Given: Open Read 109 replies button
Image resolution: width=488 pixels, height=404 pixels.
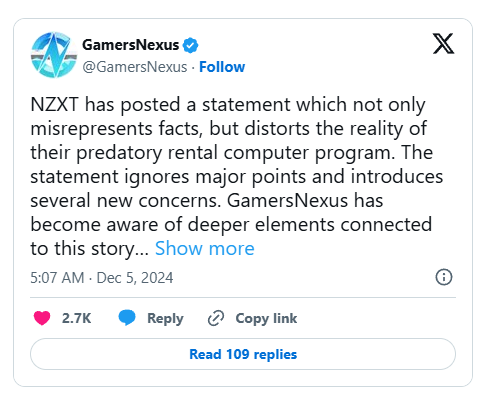Looking at the screenshot, I should 243,354.
